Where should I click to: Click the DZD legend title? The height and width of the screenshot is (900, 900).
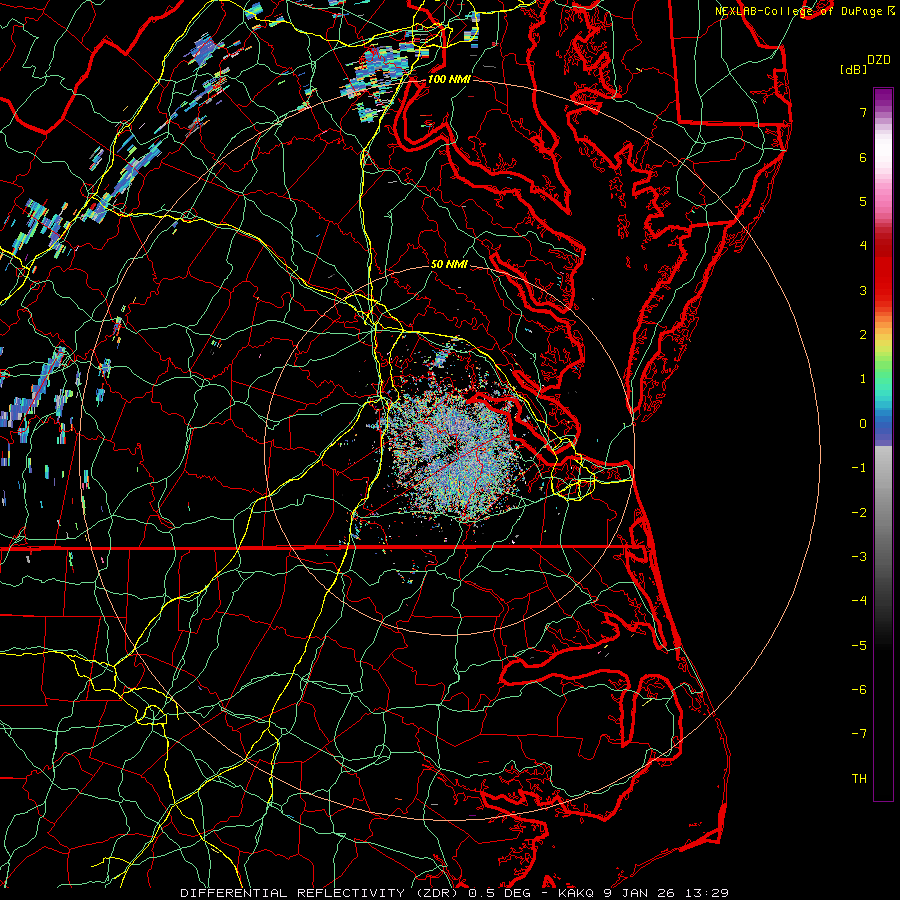click(879, 60)
